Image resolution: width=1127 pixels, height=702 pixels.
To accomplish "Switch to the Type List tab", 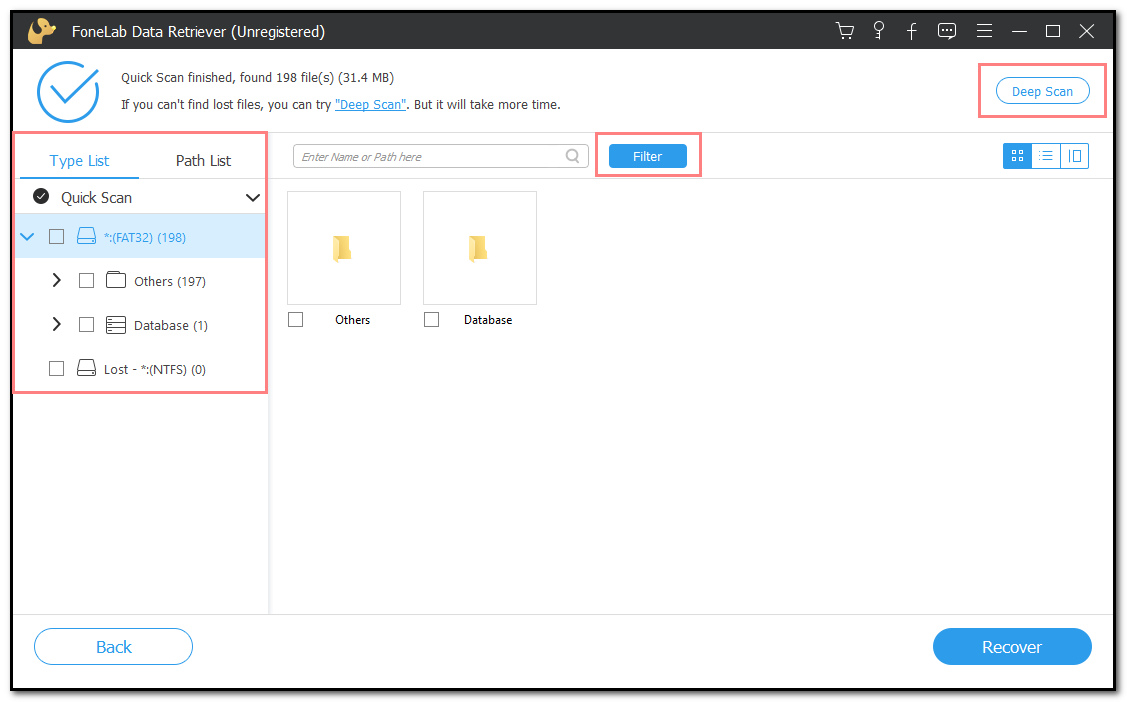I will click(x=79, y=160).
